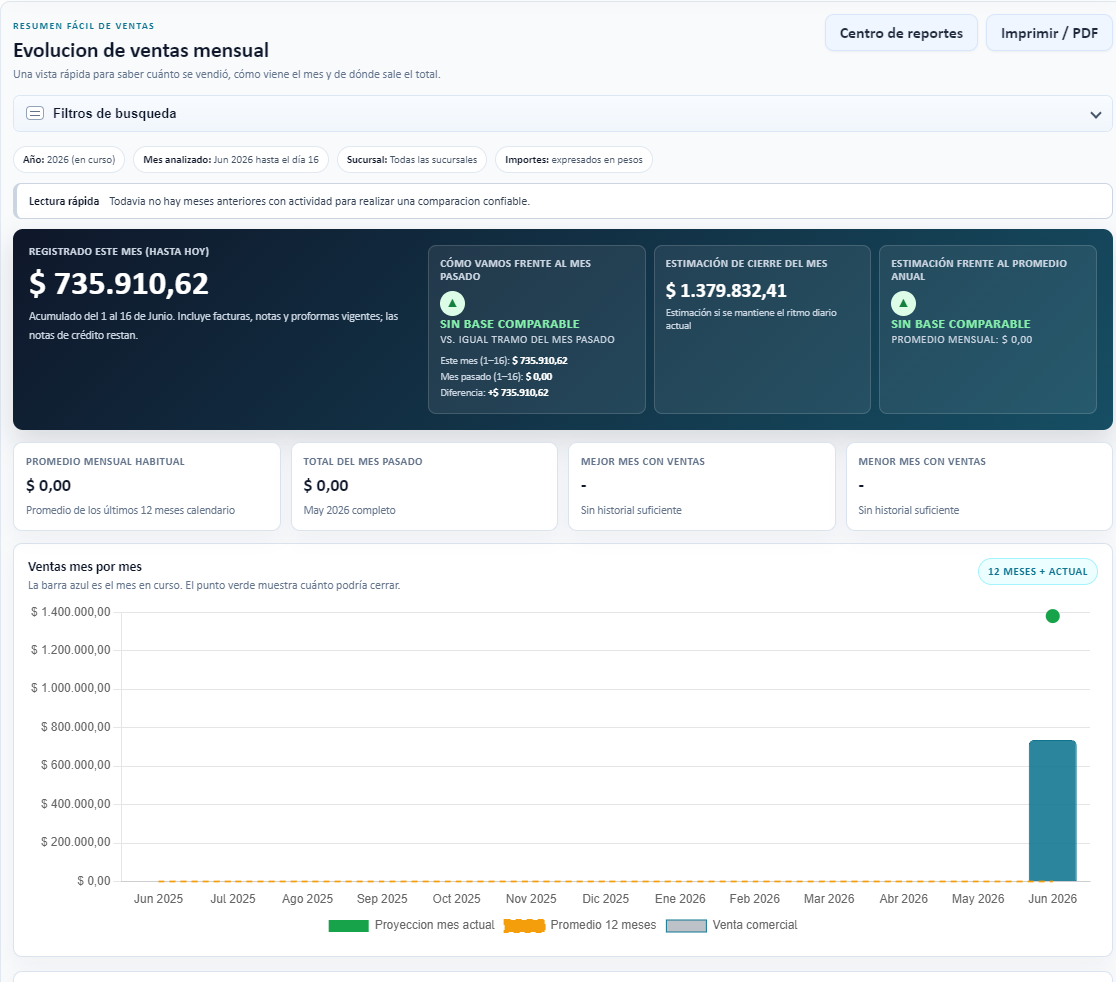
Task: Click the MEJOR MES CON VENTAS card title
Action: click(643, 462)
